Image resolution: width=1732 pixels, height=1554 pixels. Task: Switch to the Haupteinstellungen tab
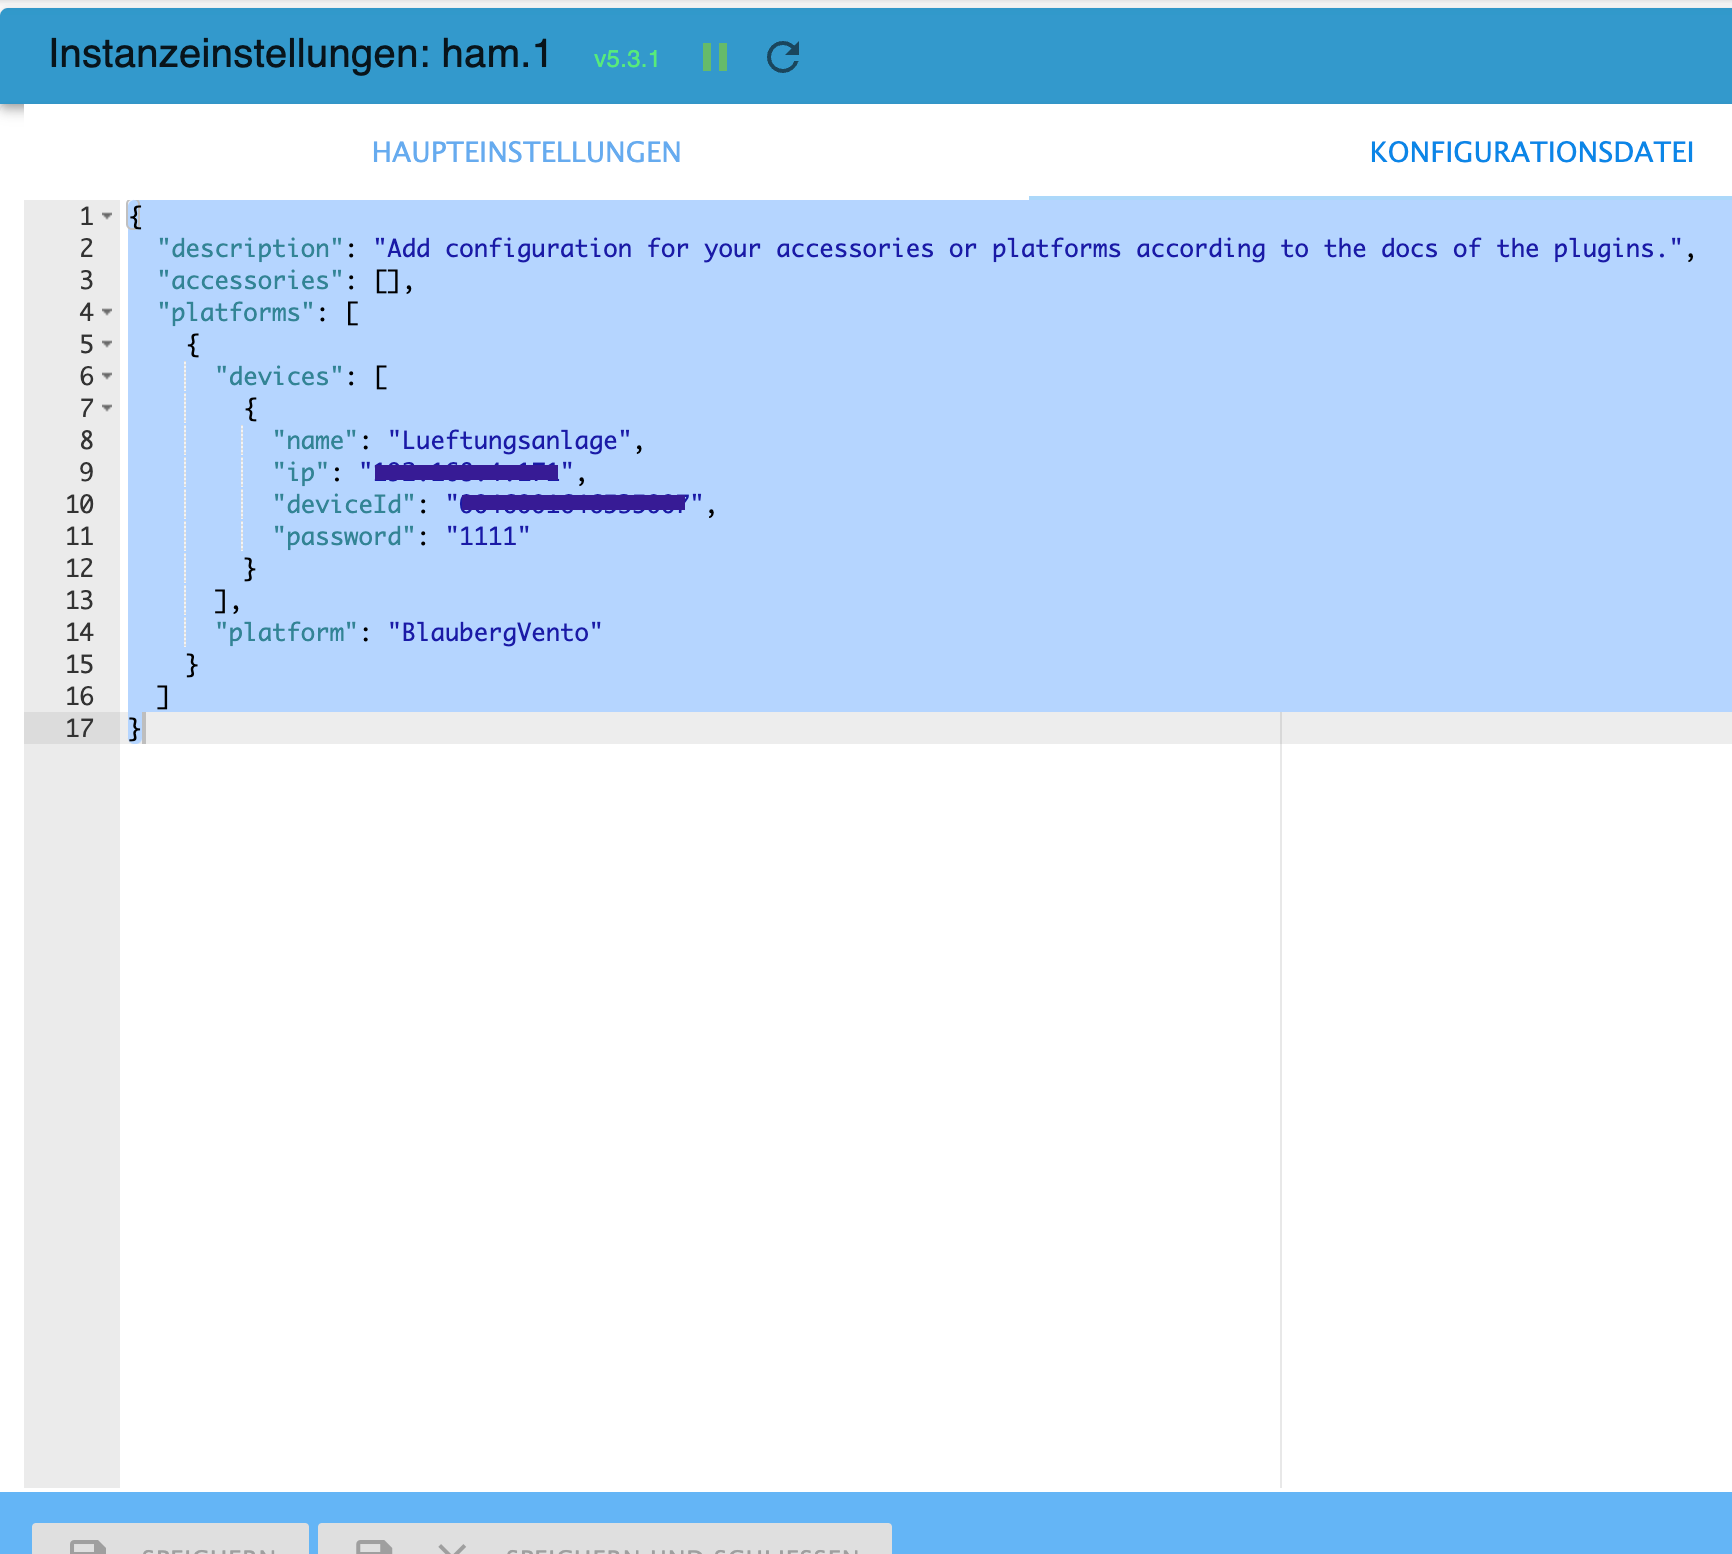526,152
